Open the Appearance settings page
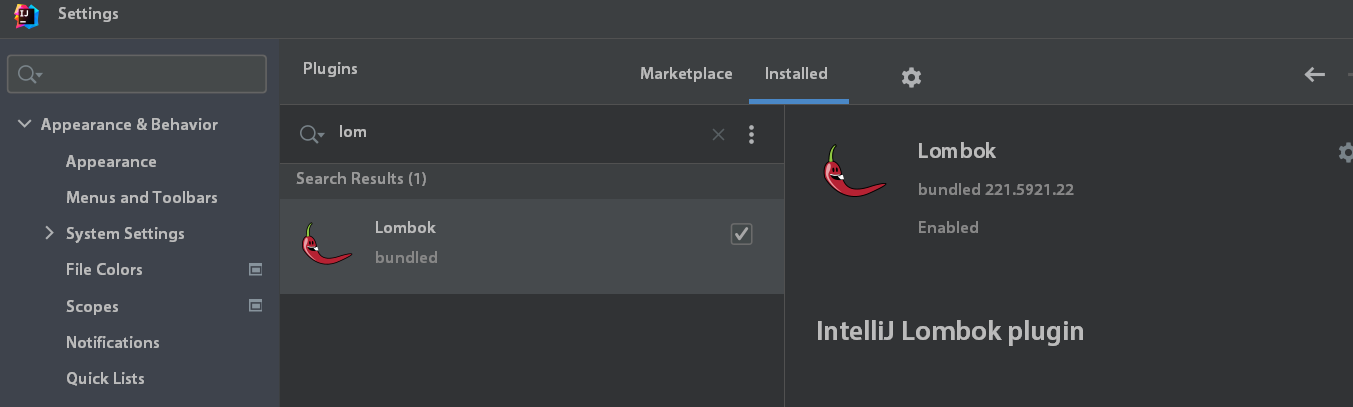Viewport: 1353px width, 407px height. pos(111,161)
